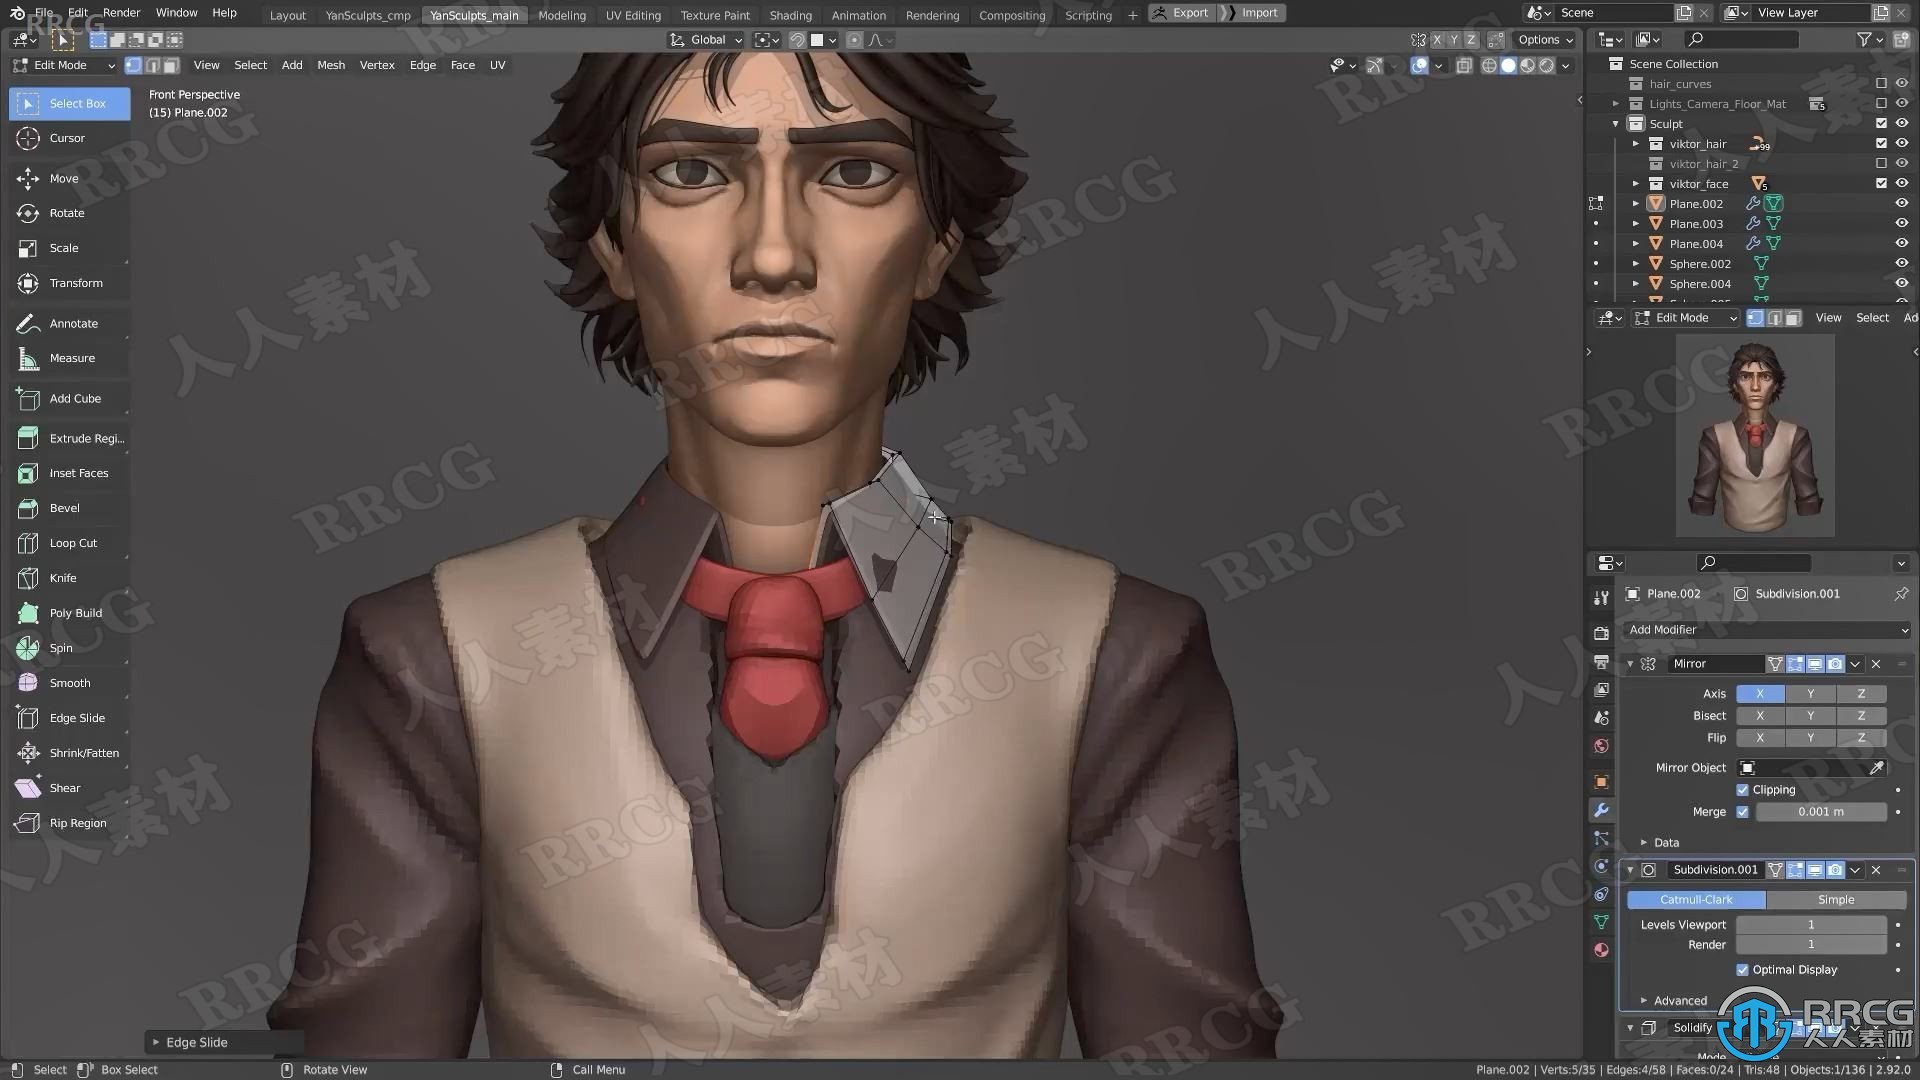The width and height of the screenshot is (1920, 1080).
Task: Choose the Extrude Region tool
Action: pos(69,438)
